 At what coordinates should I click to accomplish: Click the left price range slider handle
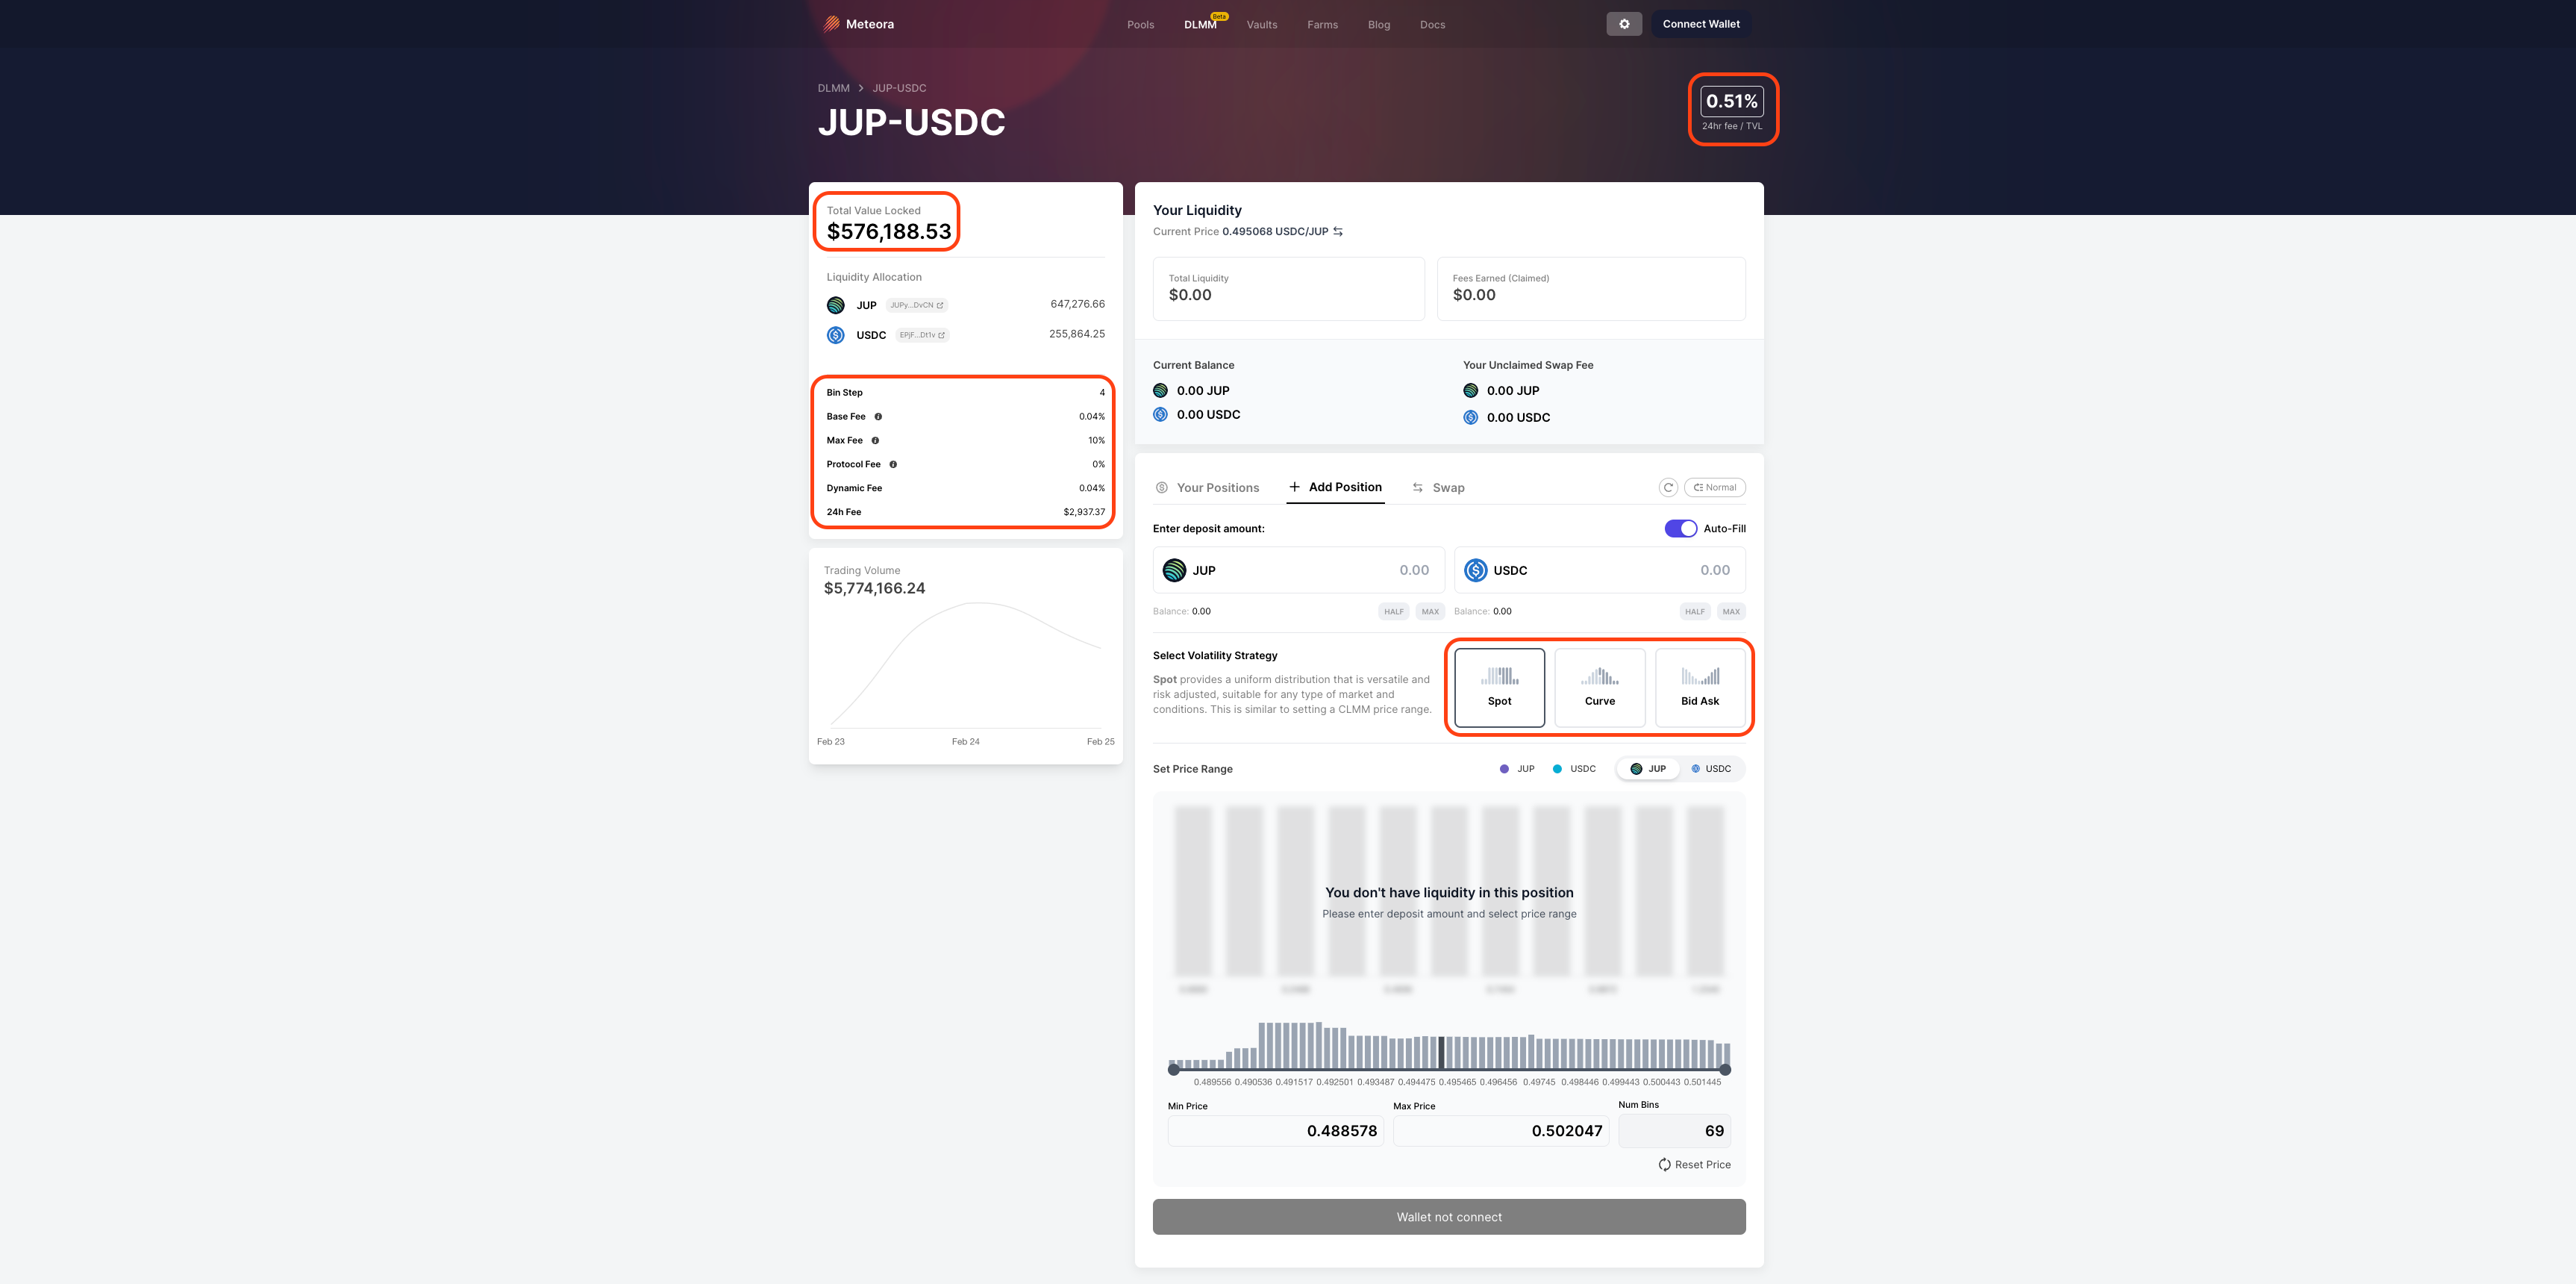point(1174,1070)
